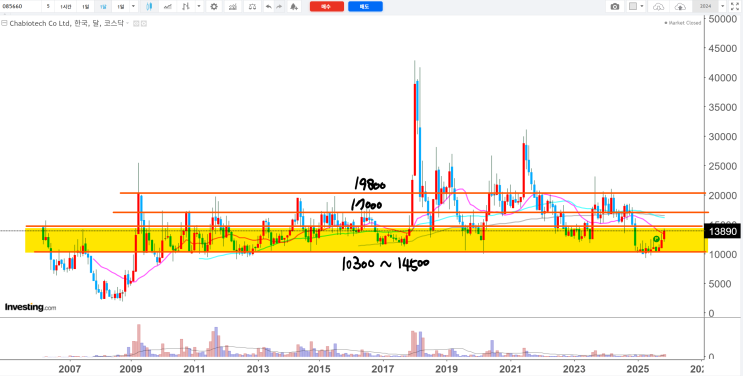Viewport: 743px width, 376px height.
Task: Open chart settings gear icon
Action: (214, 7)
